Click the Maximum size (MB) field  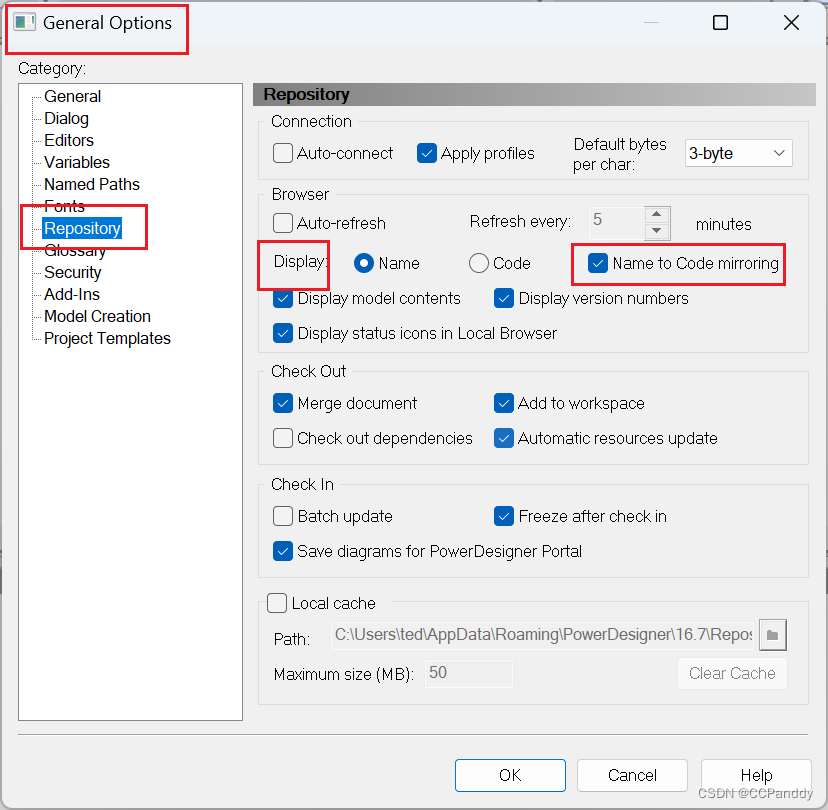coord(469,673)
